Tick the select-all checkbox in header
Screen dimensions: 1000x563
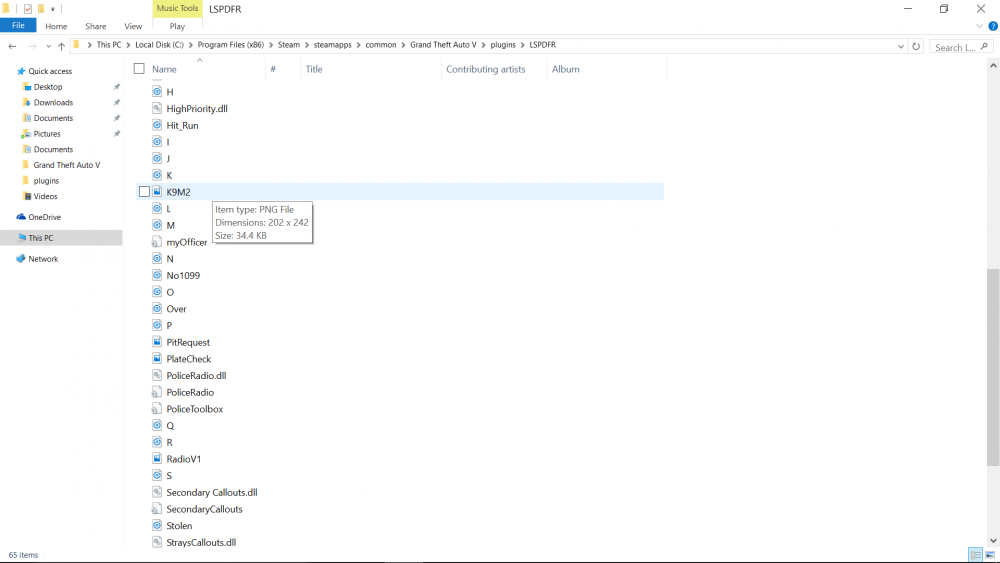[x=139, y=68]
